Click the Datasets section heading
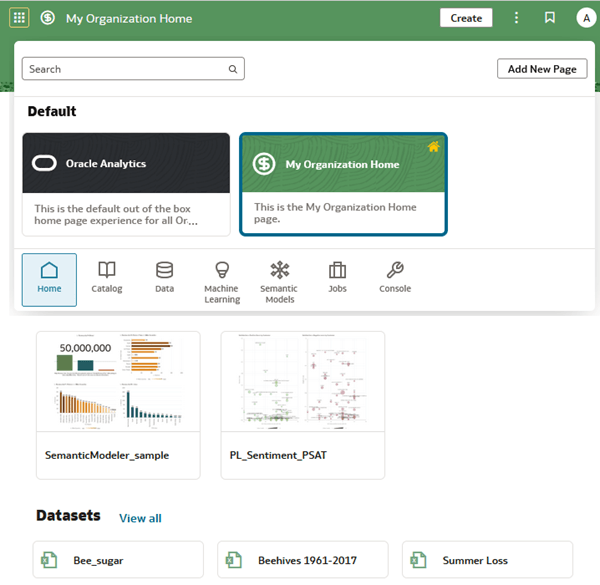This screenshot has height=585, width=600. (68, 515)
